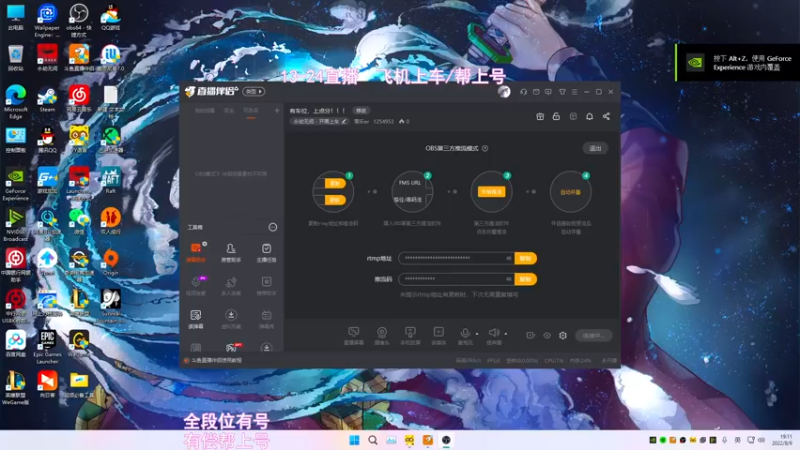Click the edit button beside stream title

point(361,111)
